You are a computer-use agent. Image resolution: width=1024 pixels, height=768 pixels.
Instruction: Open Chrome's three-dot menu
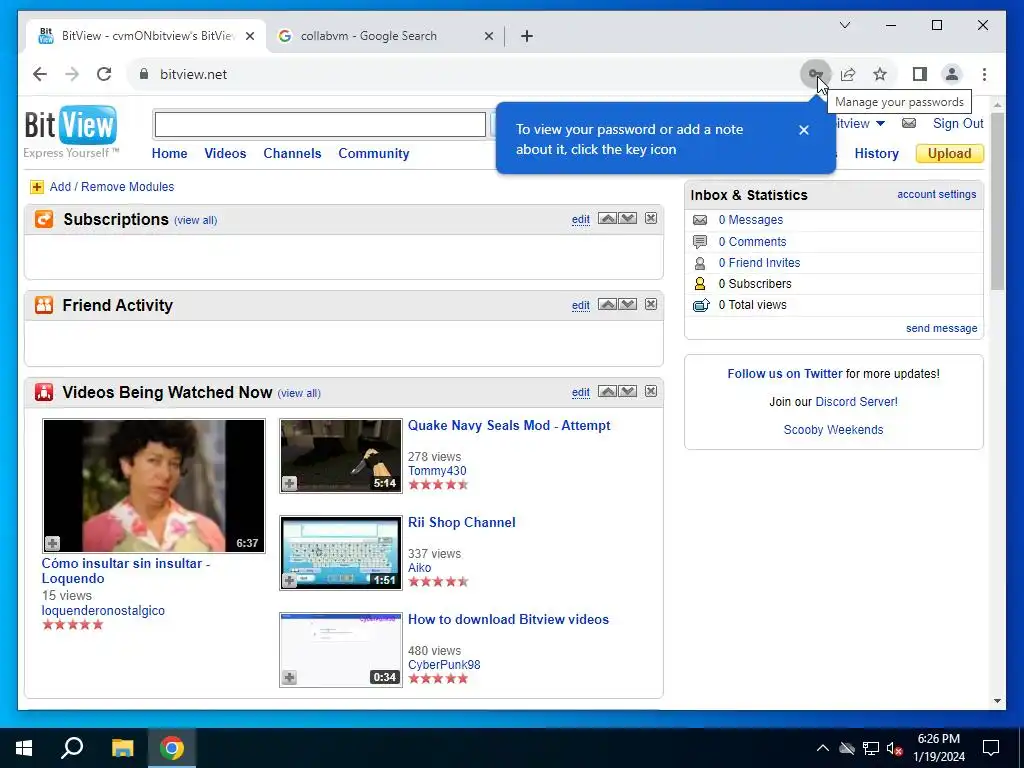pos(984,74)
